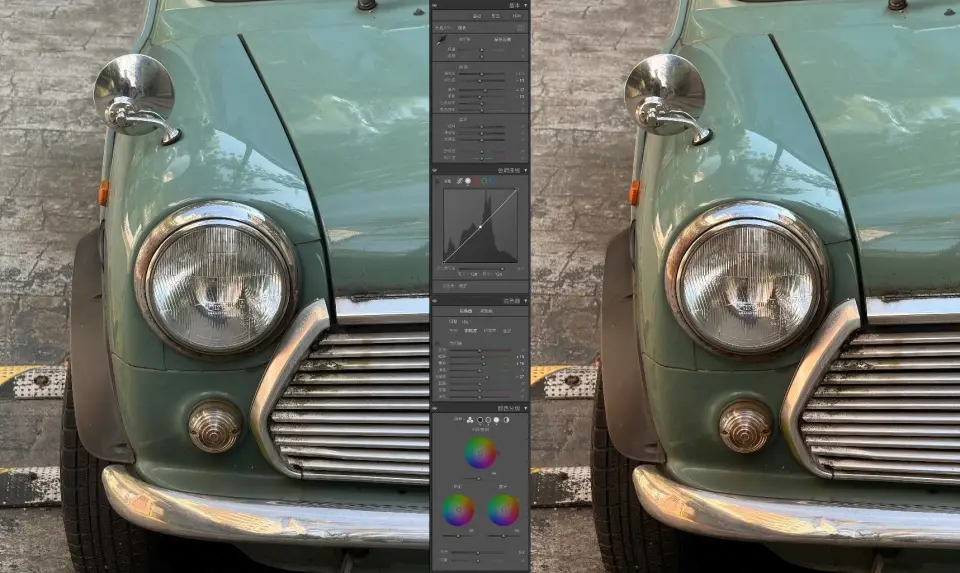Screen dimensions: 960x573
Task: Click the midtone color wheel center
Action: (x=480, y=454)
